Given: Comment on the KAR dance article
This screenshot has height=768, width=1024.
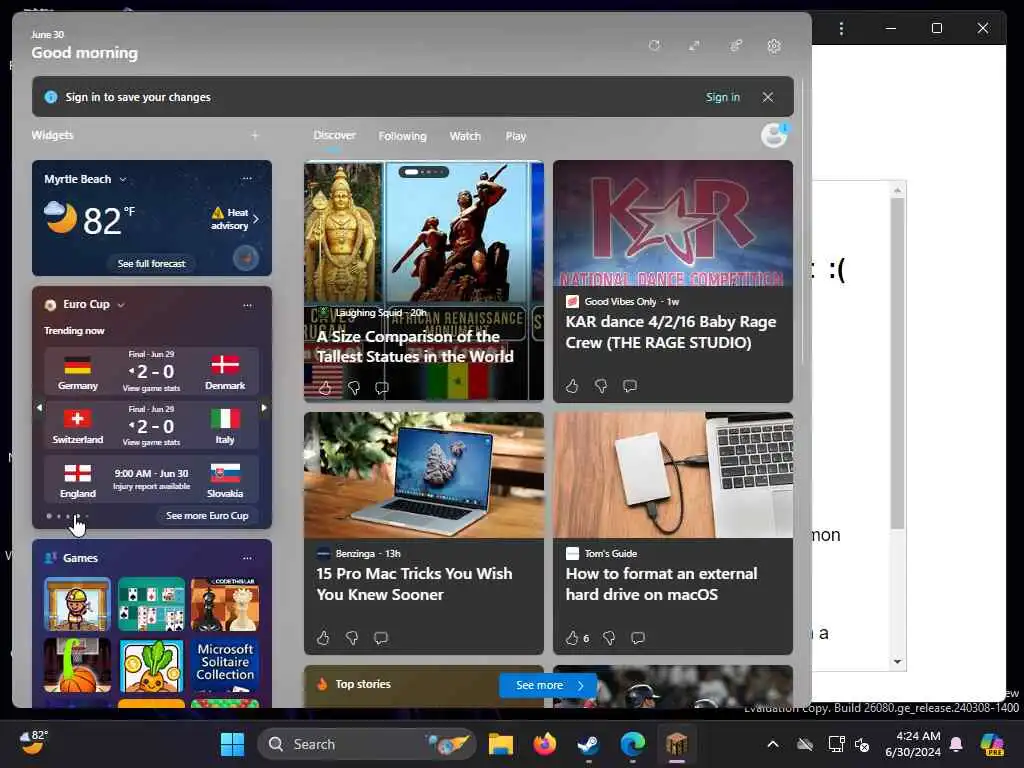Looking at the screenshot, I should click(630, 386).
